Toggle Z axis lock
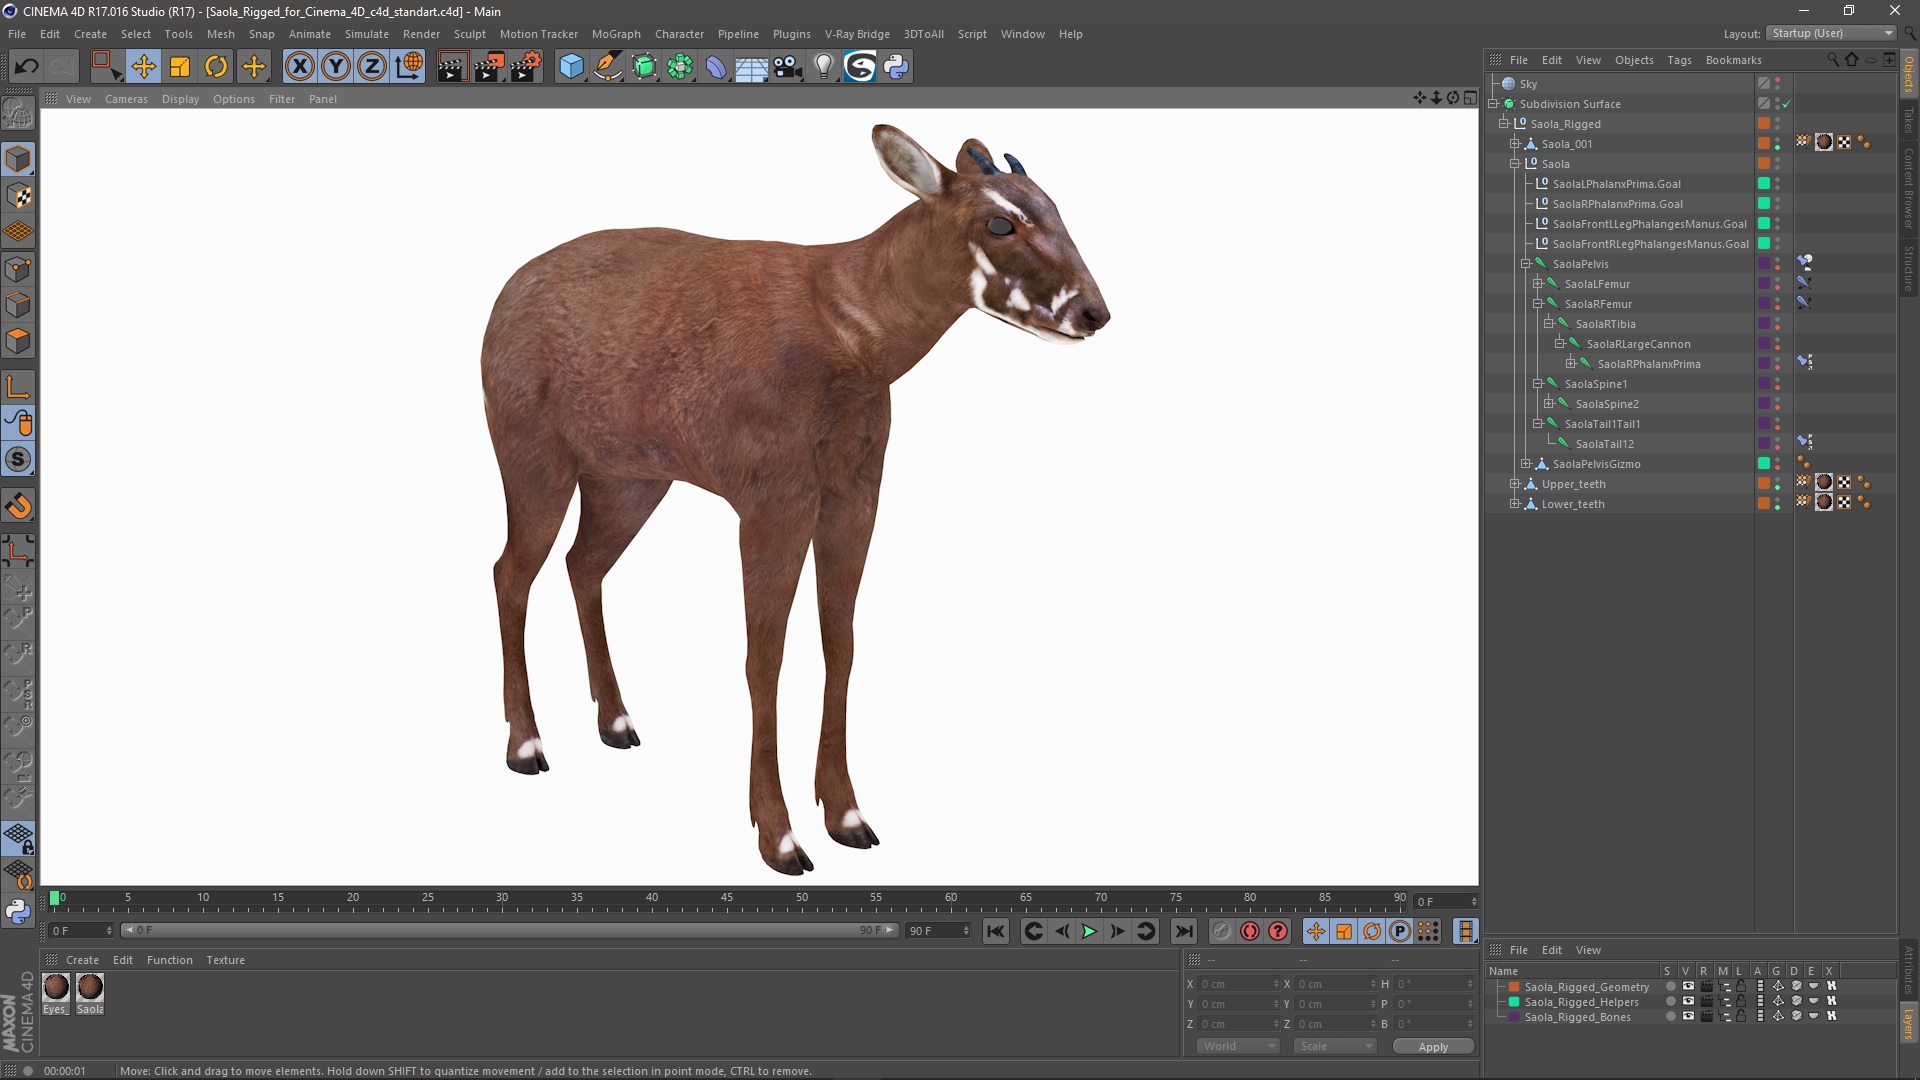Viewport: 1920px width, 1080px height. 372,67
